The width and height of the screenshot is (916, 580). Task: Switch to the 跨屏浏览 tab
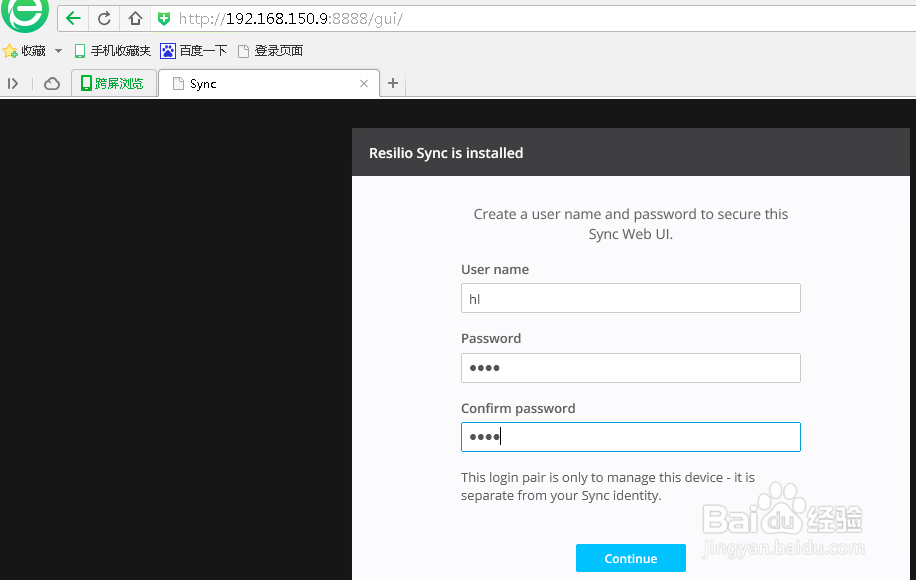point(114,84)
